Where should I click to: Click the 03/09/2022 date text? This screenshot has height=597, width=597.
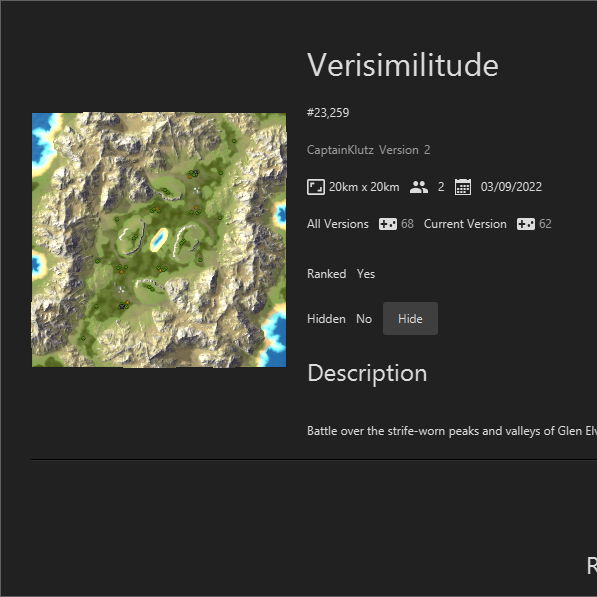(511, 187)
